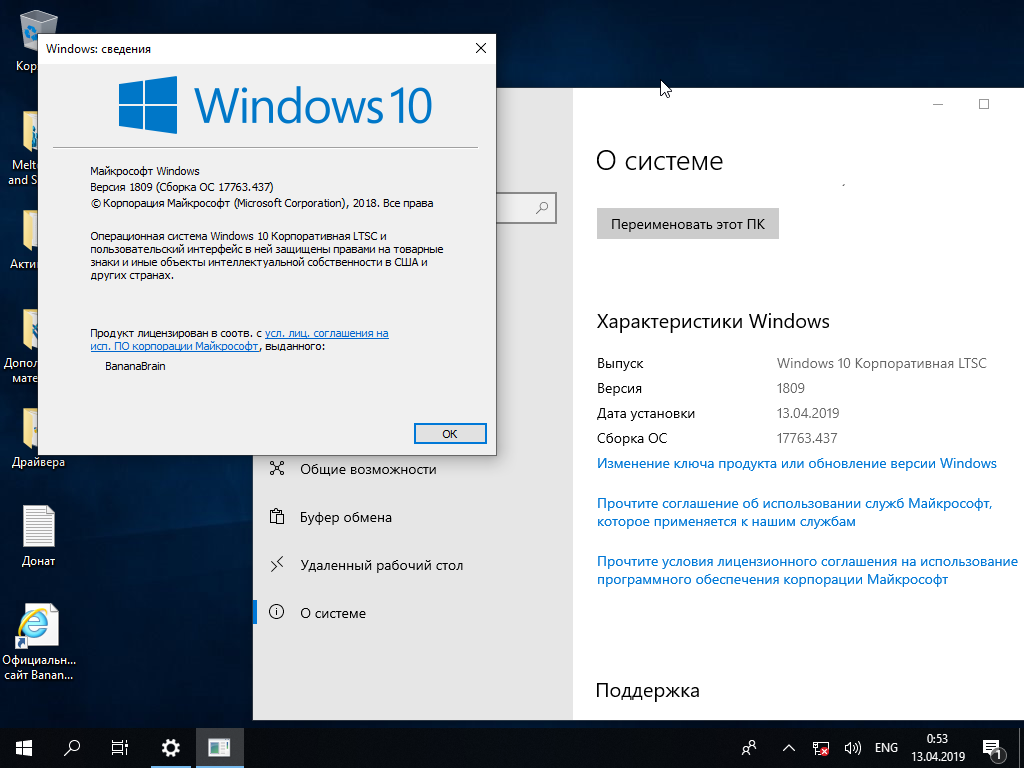Close the Windows: сведения dialog
The image size is (1024, 768).
[481, 48]
